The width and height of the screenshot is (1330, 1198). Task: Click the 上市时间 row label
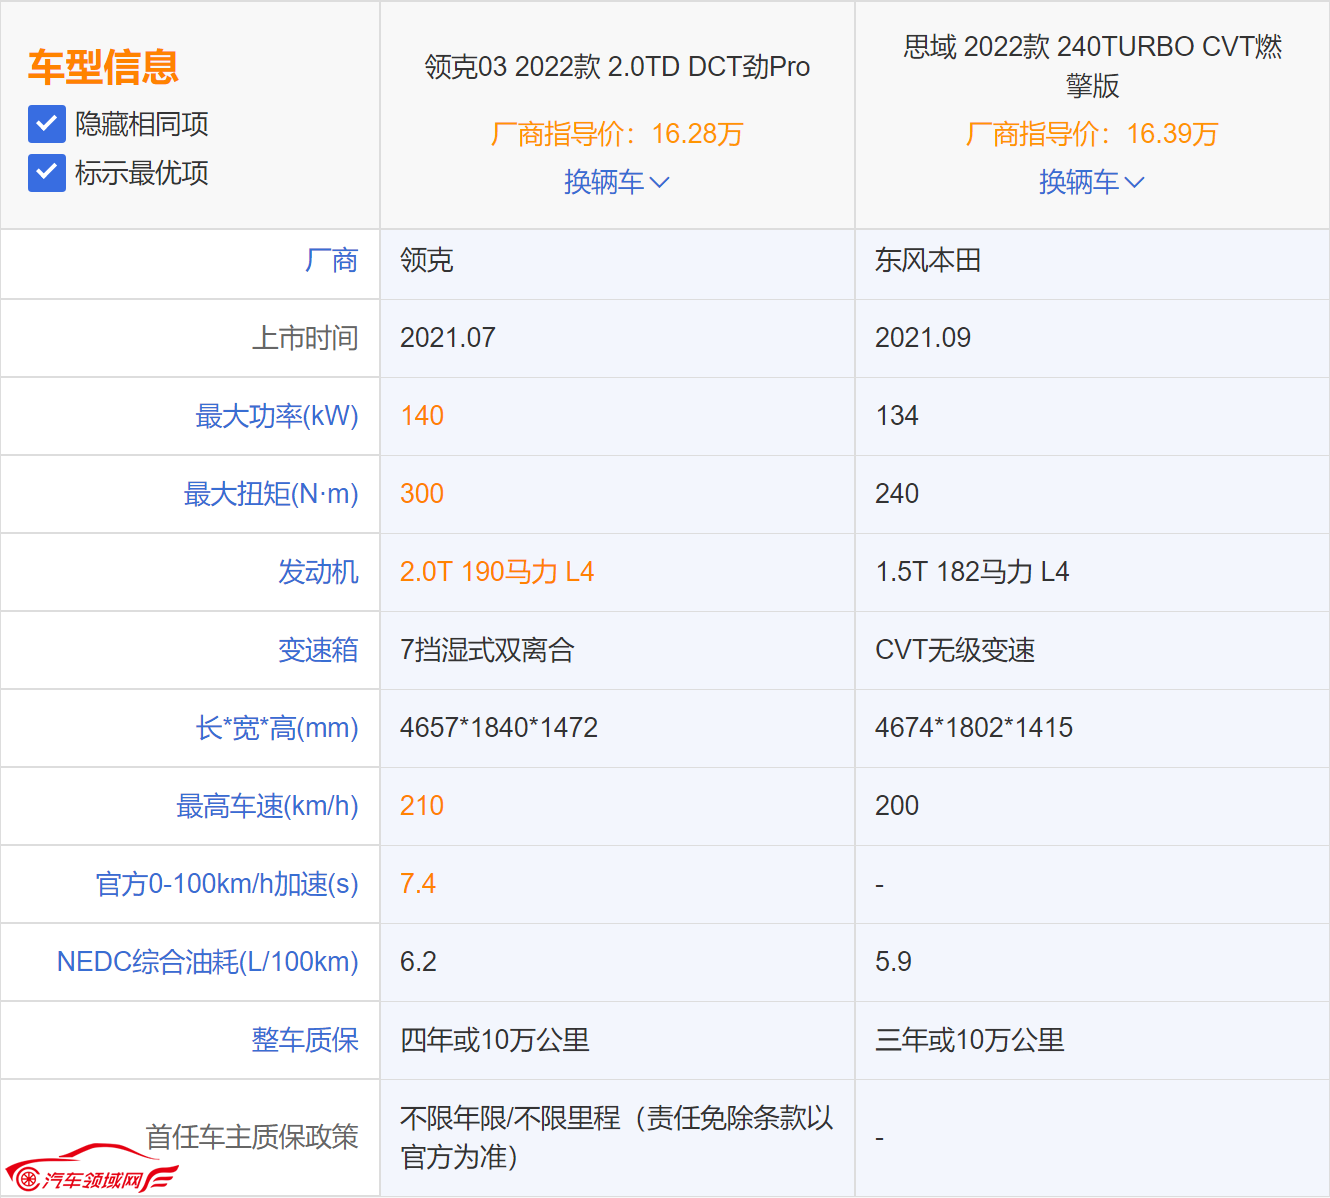pyautogui.click(x=305, y=338)
